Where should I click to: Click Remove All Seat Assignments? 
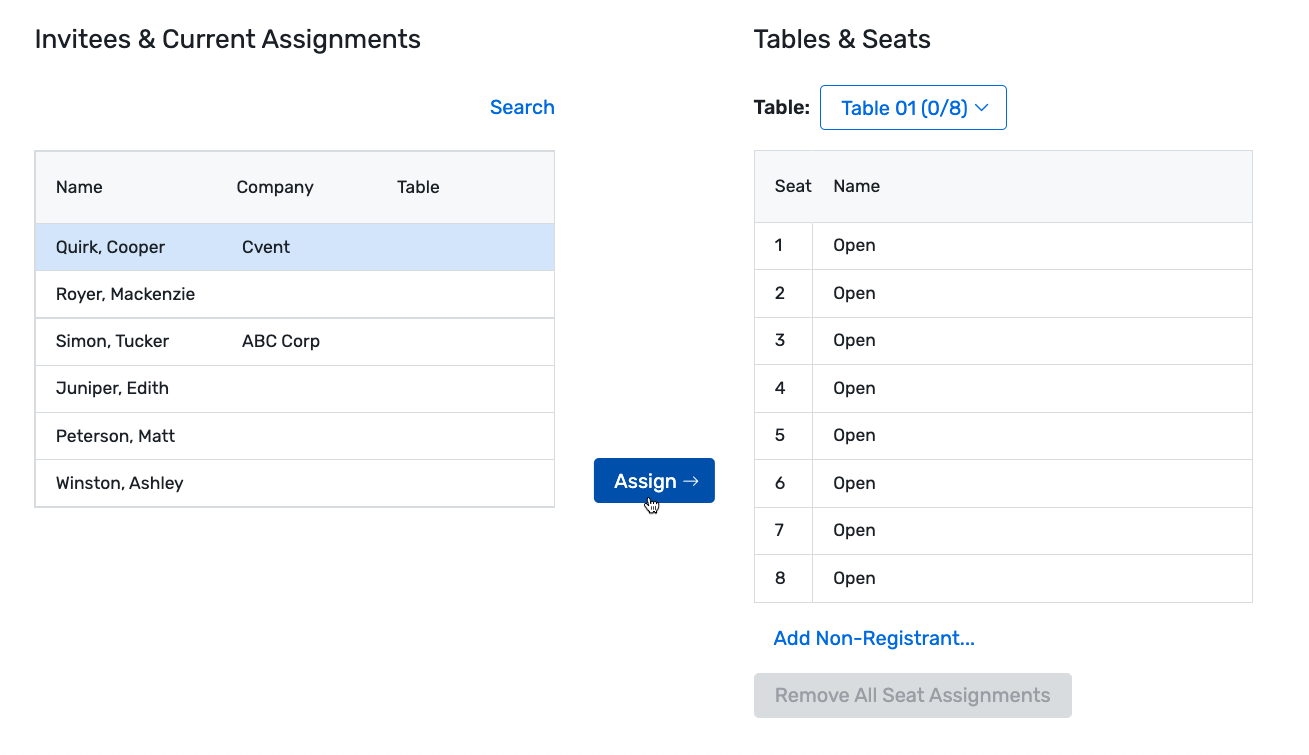click(x=912, y=694)
